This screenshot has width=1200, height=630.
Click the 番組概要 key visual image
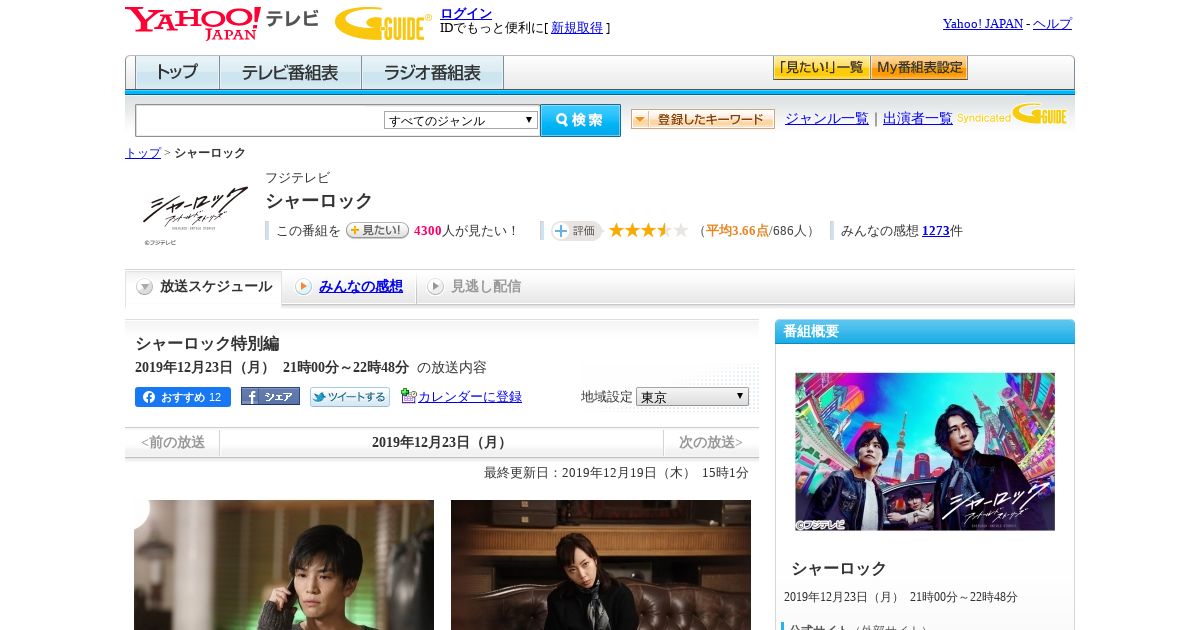[x=925, y=451]
